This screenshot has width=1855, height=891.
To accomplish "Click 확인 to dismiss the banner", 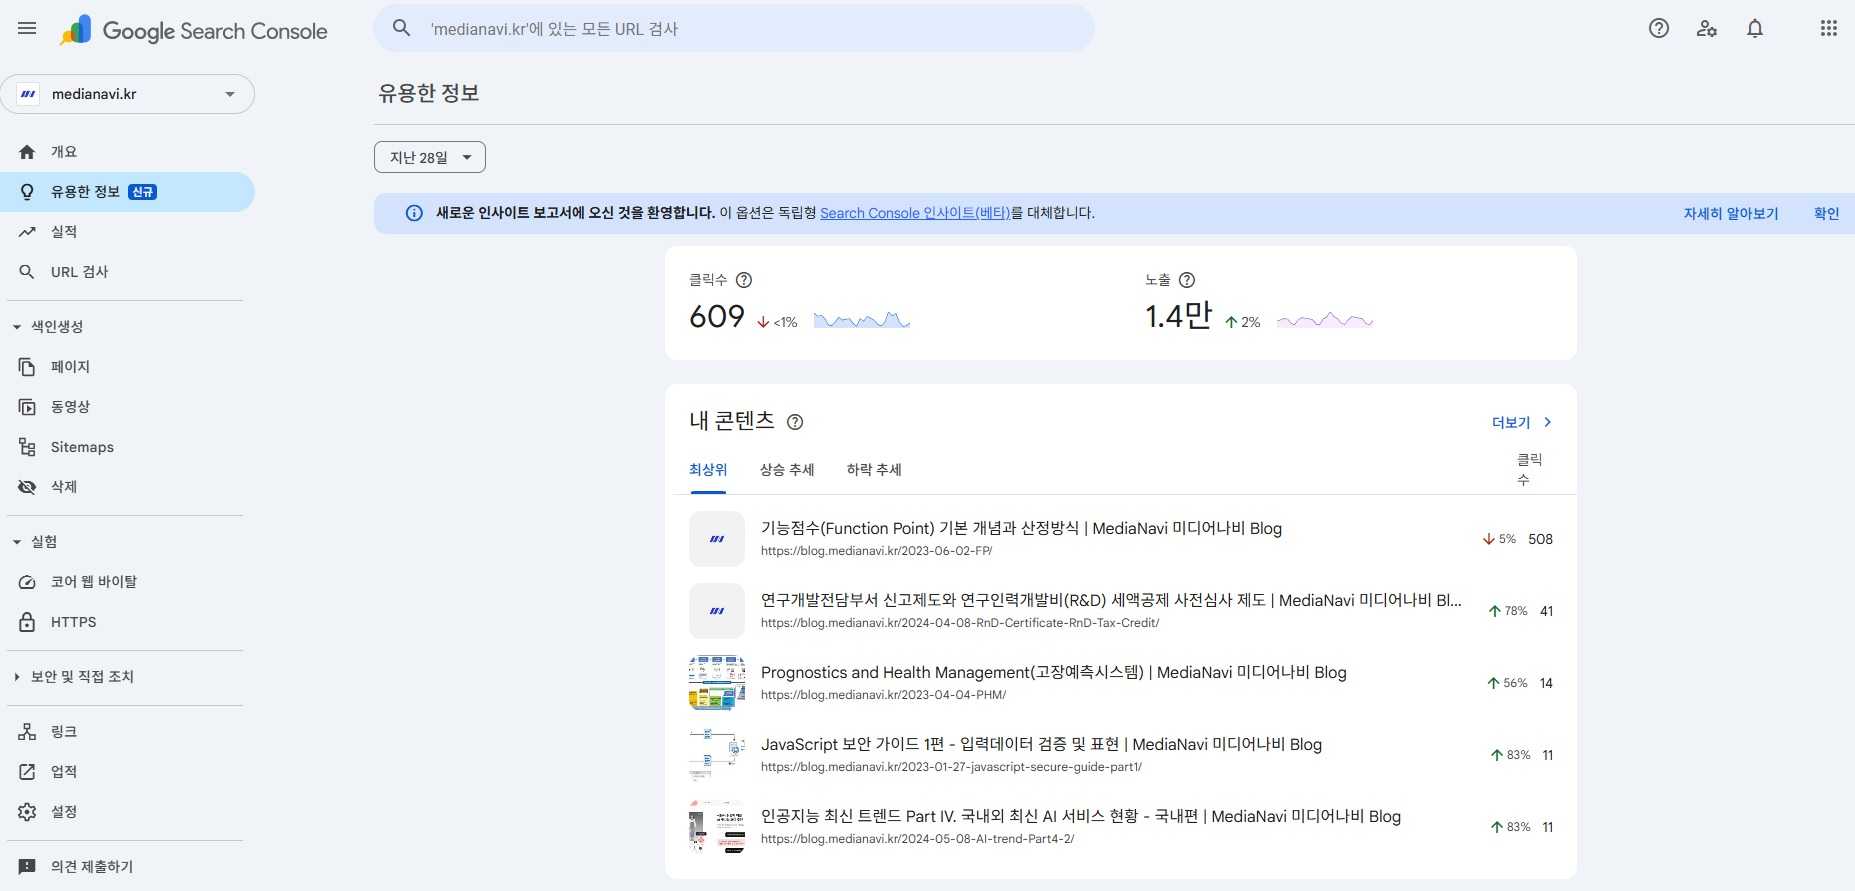I will click(1827, 213).
